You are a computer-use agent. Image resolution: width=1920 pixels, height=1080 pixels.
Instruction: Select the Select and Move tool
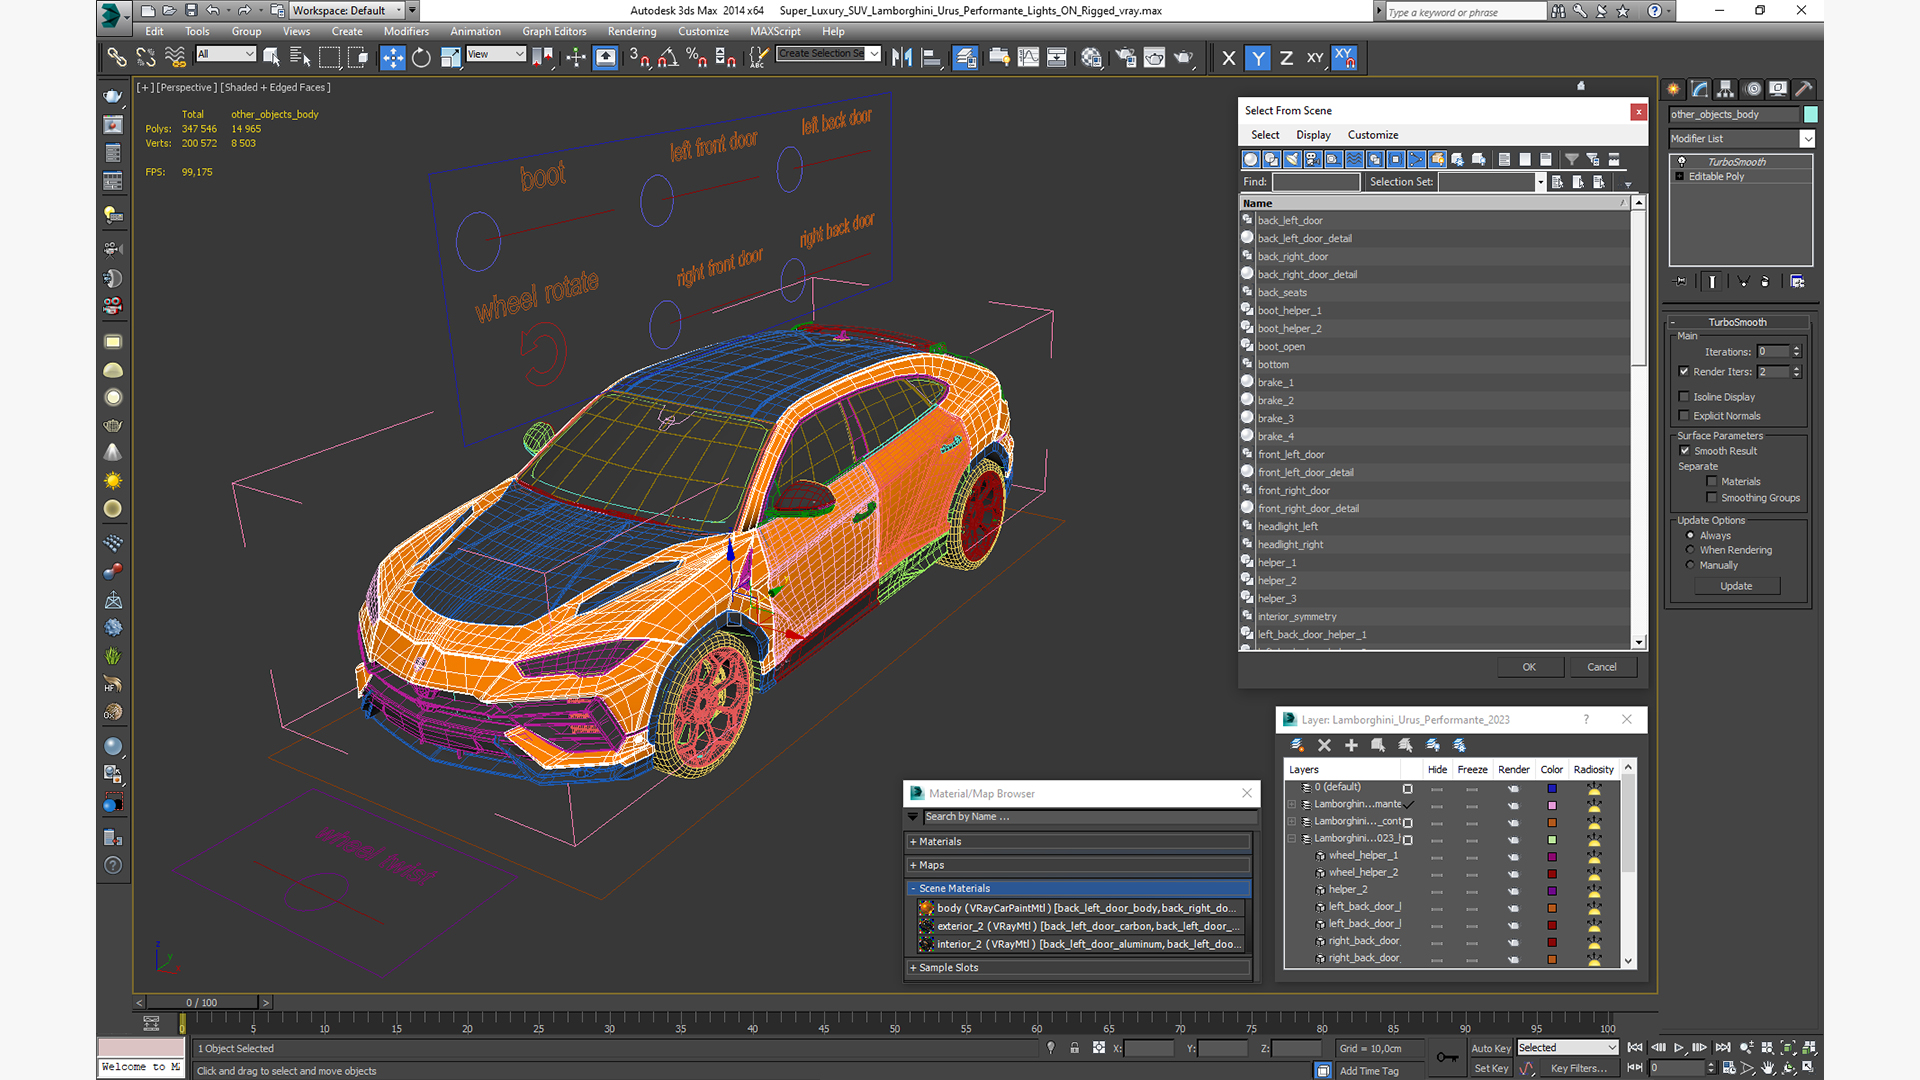click(x=392, y=58)
